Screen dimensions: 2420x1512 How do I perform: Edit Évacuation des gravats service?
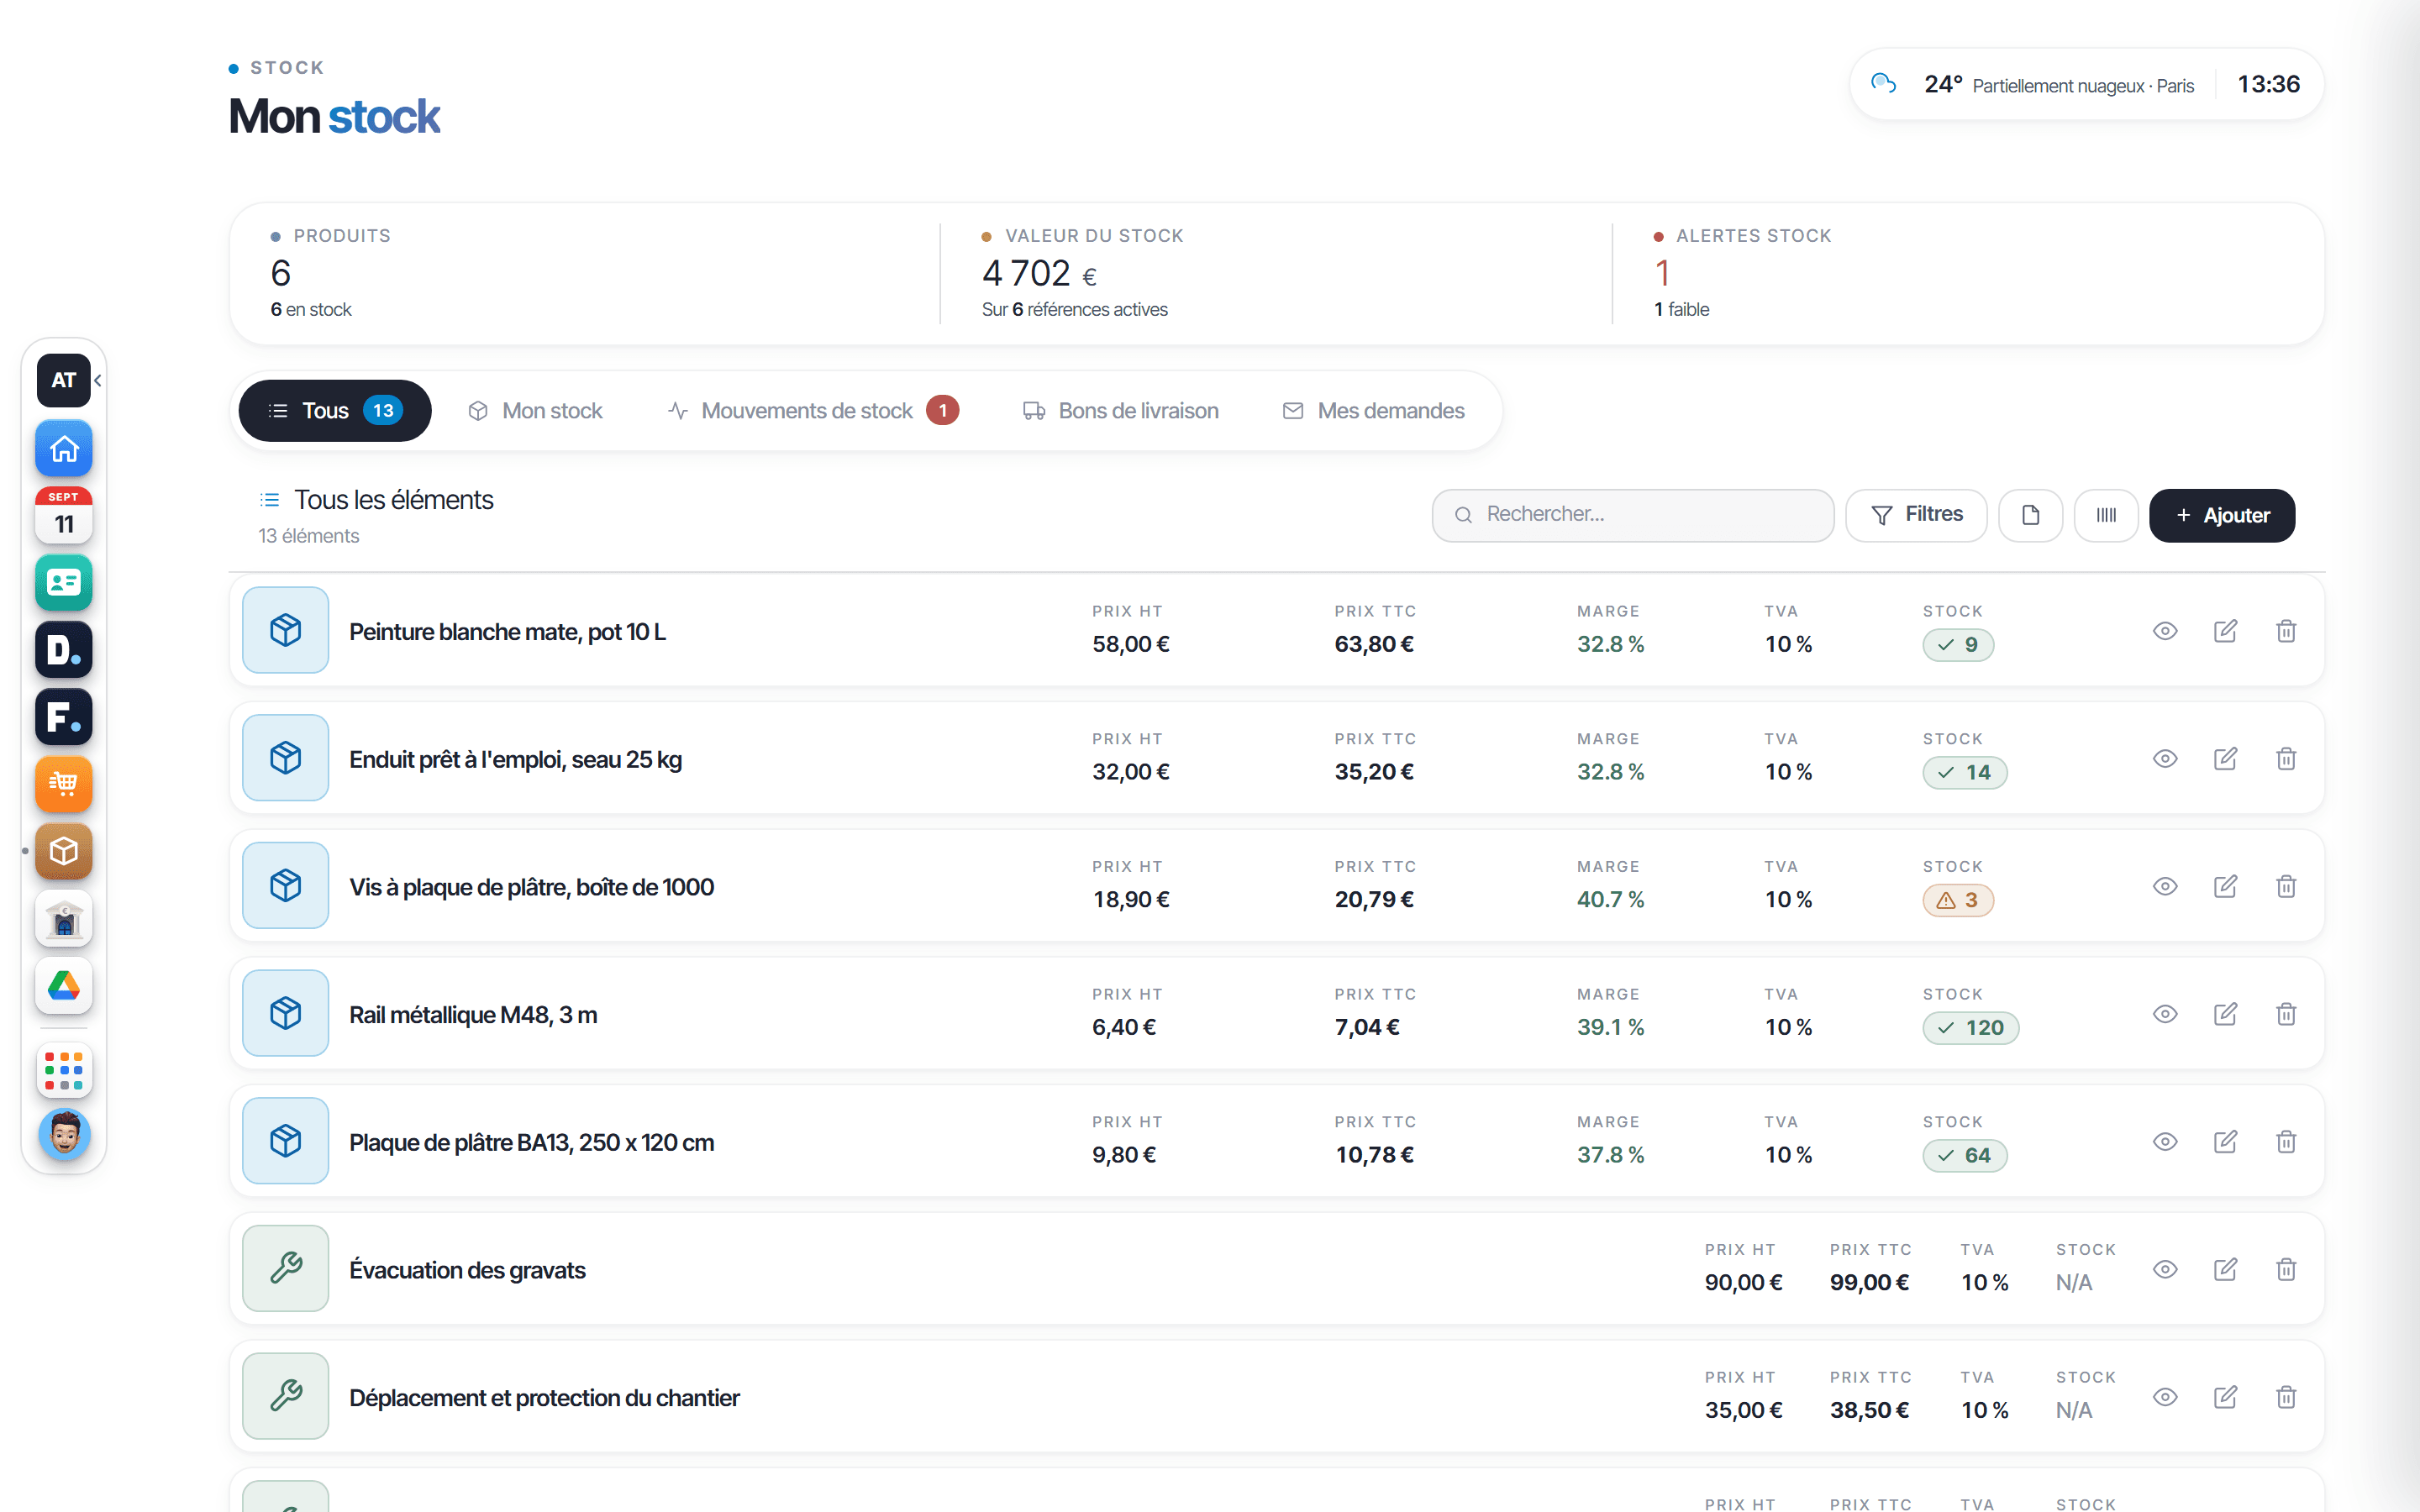[2225, 1269]
